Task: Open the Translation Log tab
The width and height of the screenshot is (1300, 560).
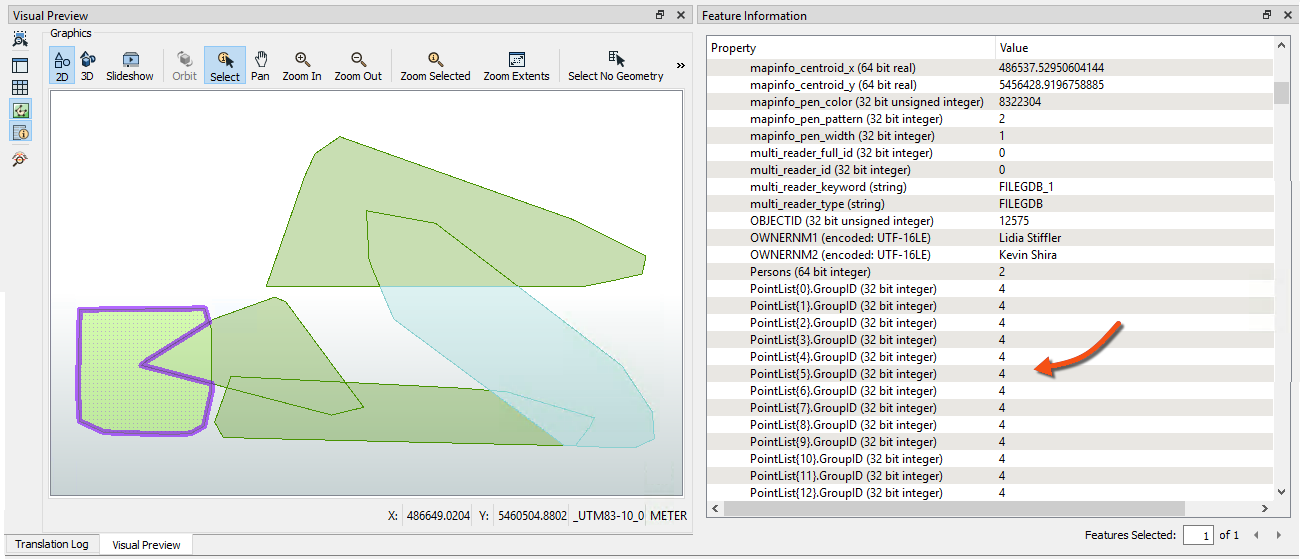Action: [x=52, y=544]
